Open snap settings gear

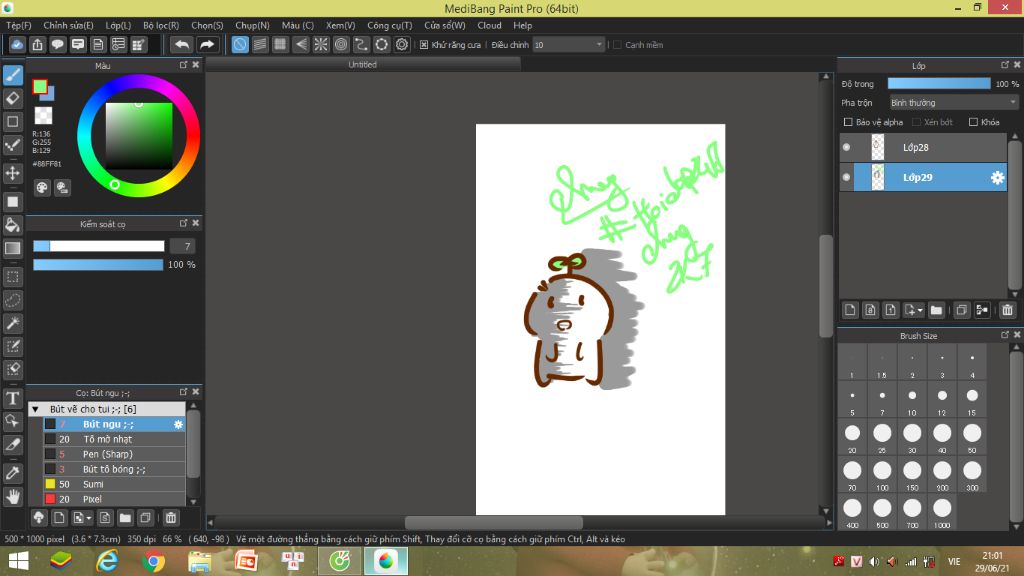point(402,44)
